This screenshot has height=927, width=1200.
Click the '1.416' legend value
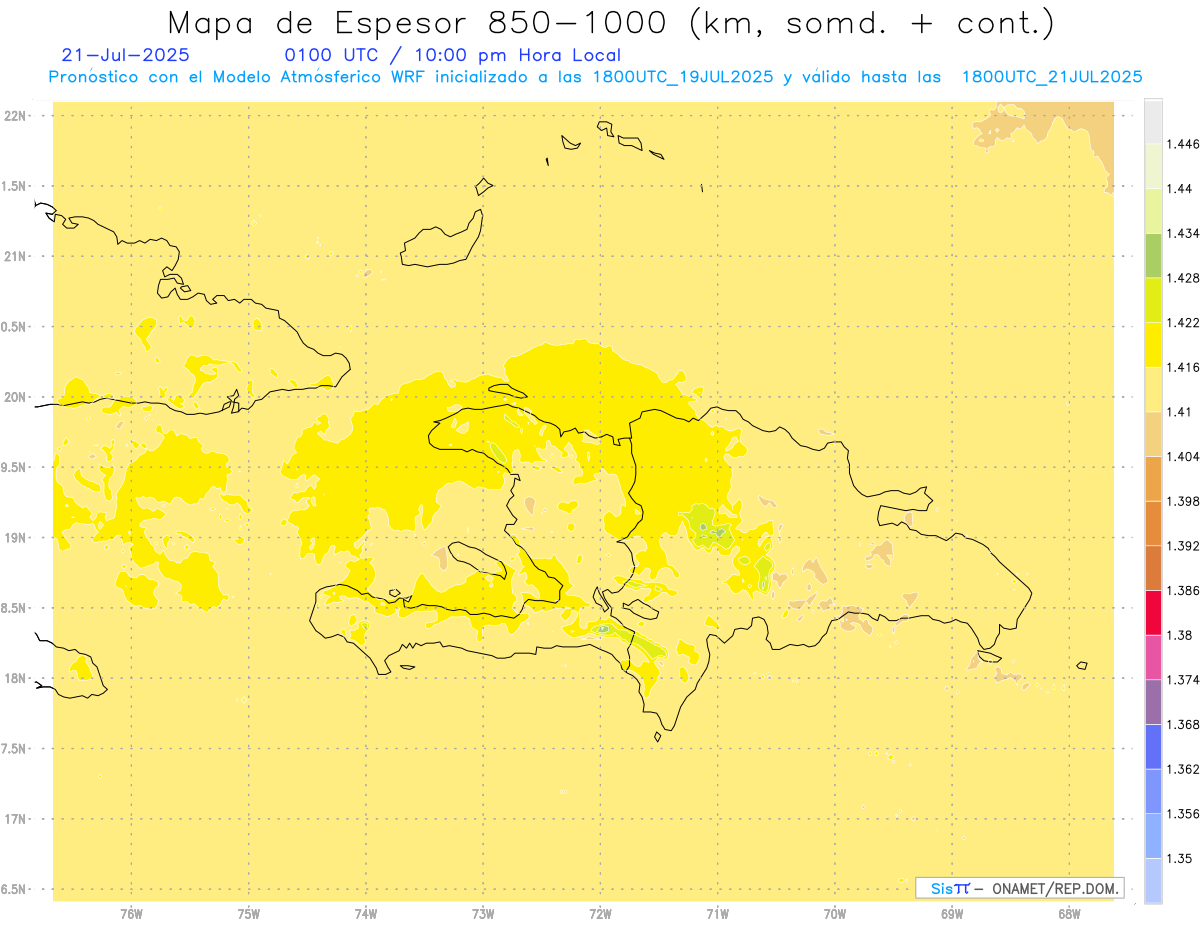[1183, 367]
